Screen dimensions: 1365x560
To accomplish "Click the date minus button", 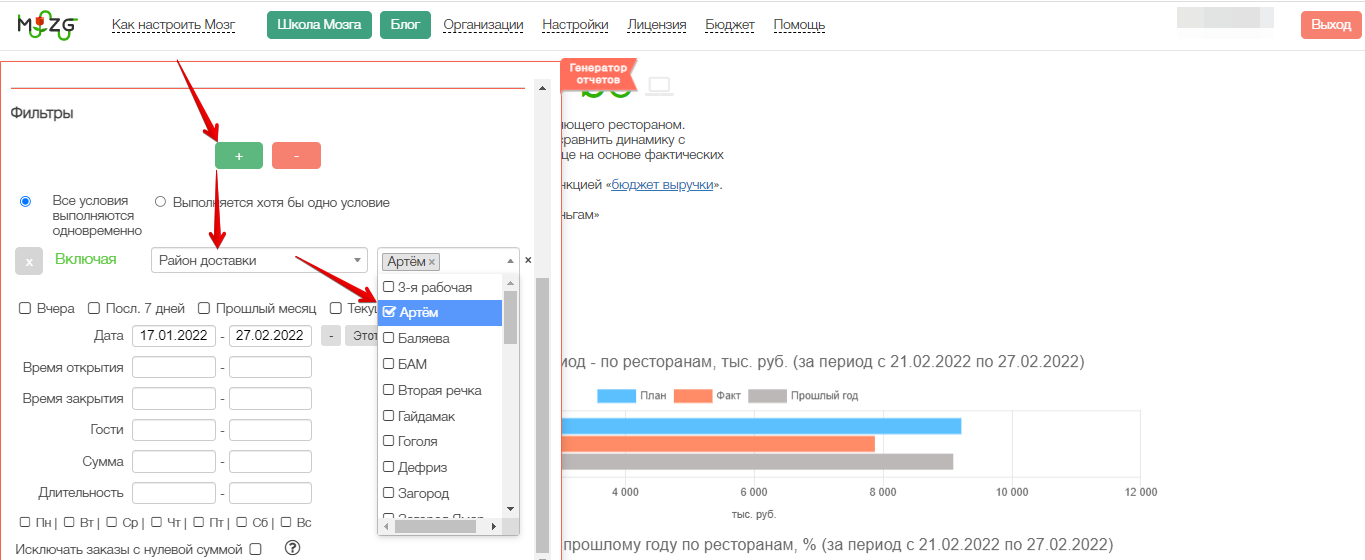I will (x=331, y=336).
